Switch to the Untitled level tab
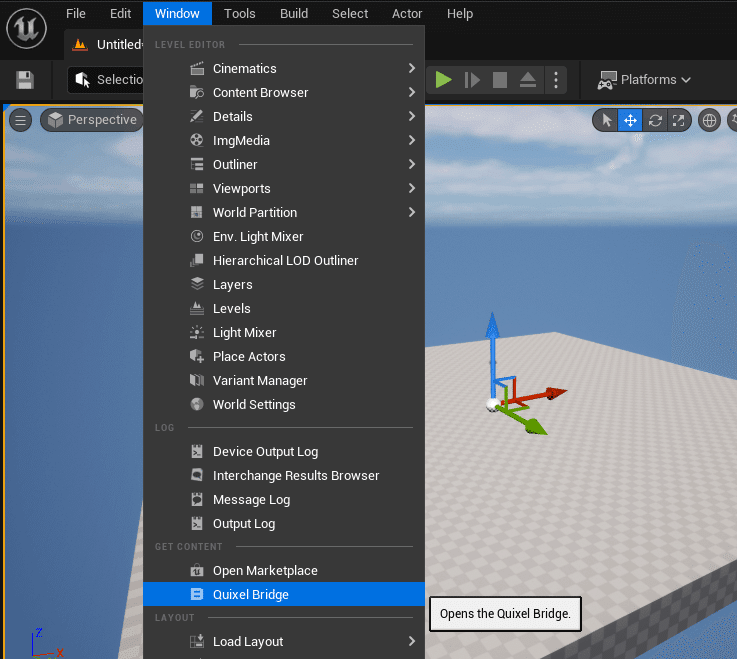Image resolution: width=737 pixels, height=659 pixels. coord(104,45)
